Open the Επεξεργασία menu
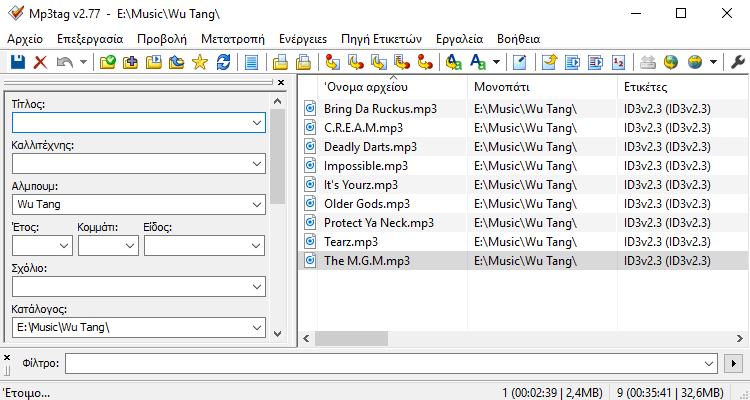 coord(90,39)
